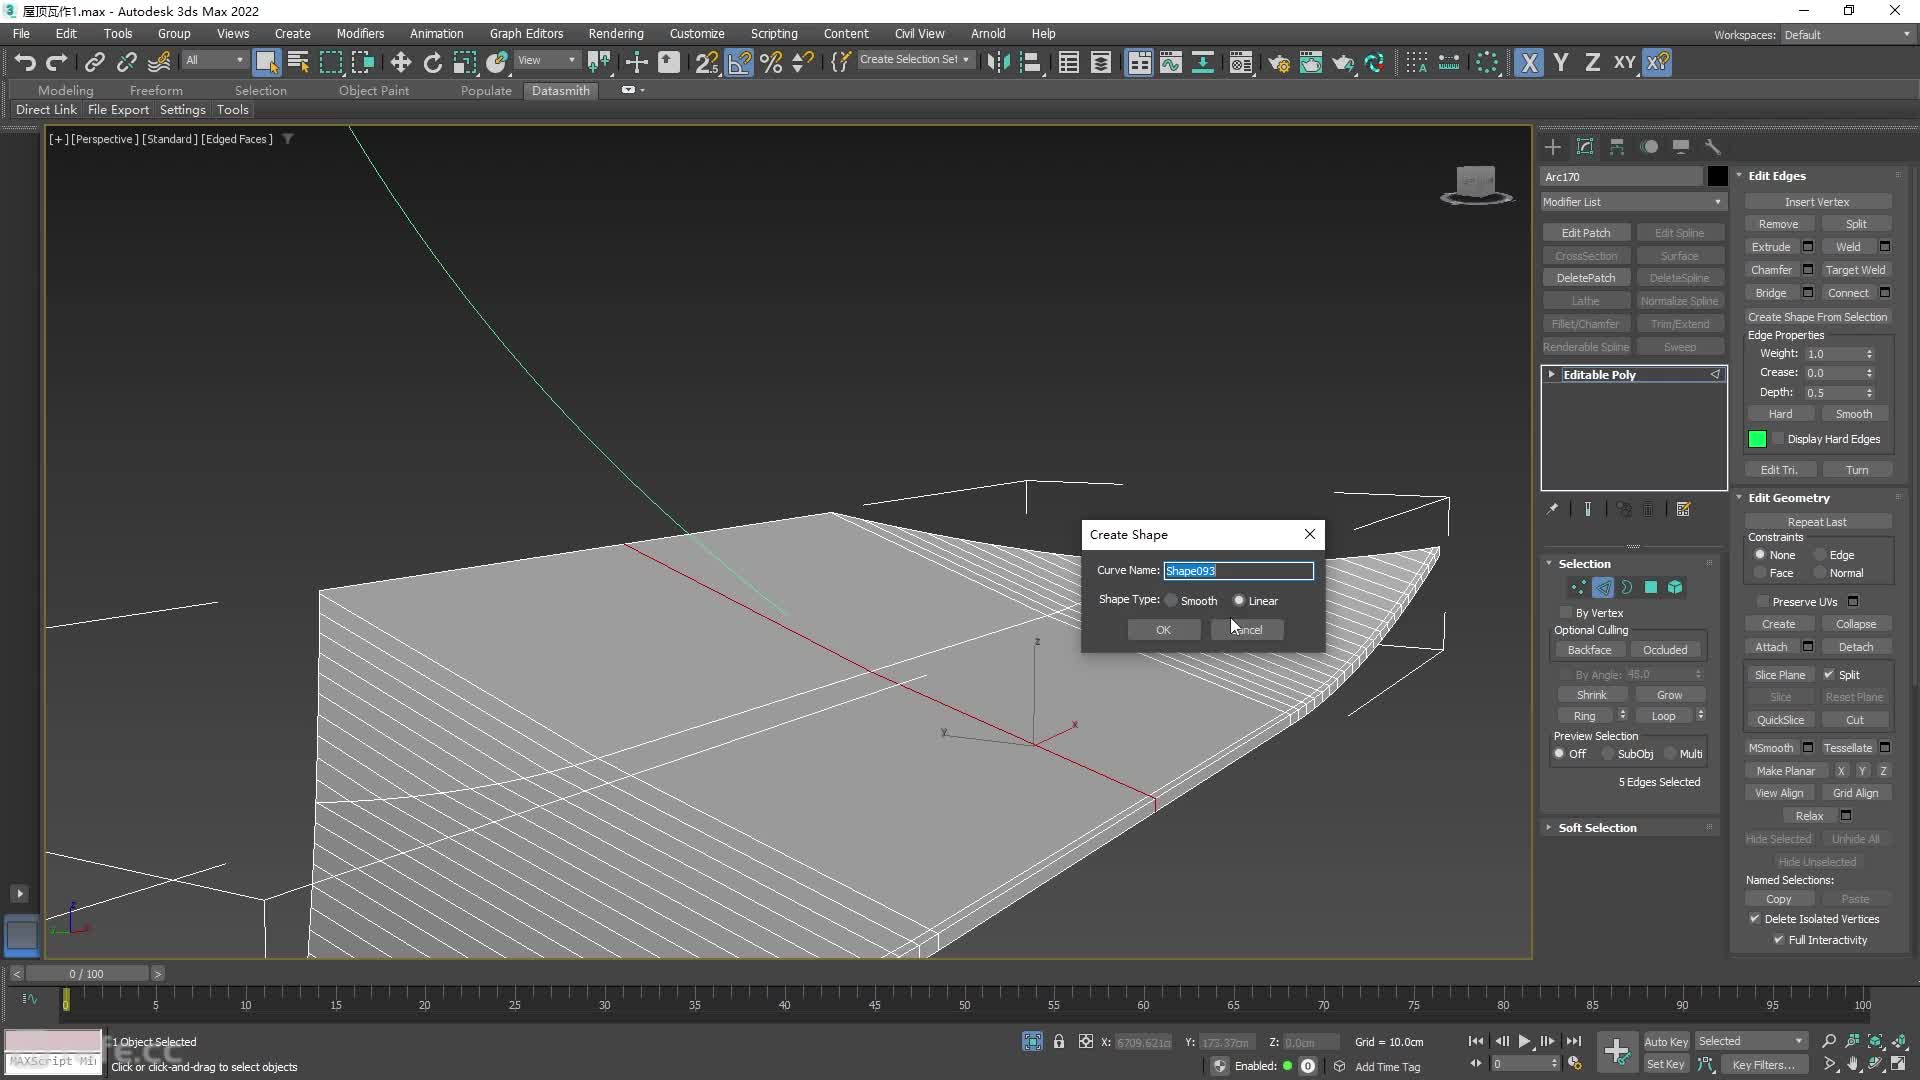1920x1080 pixels.
Task: Select the Select and Link tool
Action: [x=95, y=62]
